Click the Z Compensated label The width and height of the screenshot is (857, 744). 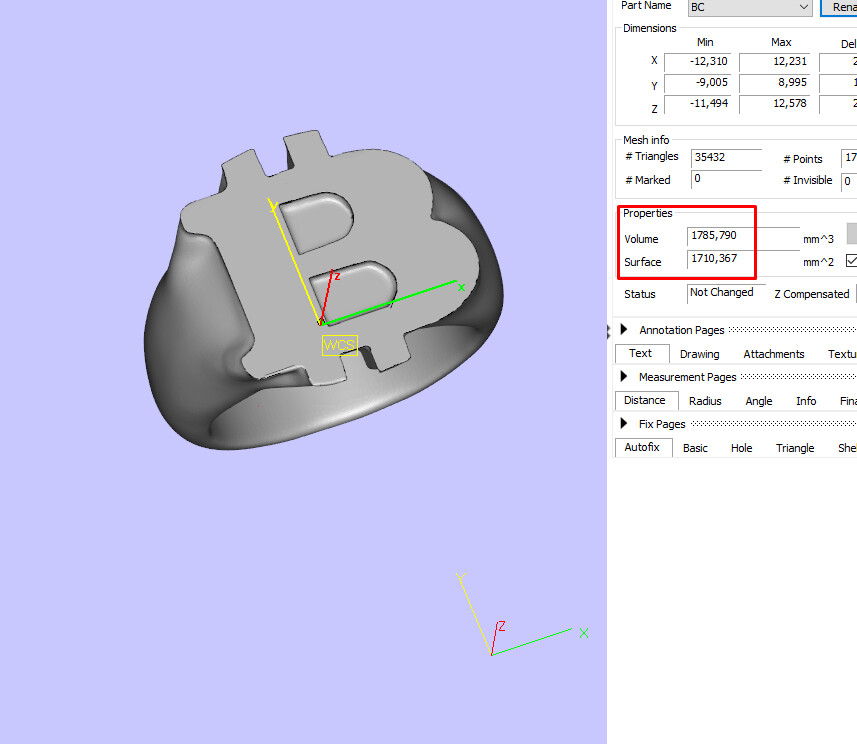[811, 294]
